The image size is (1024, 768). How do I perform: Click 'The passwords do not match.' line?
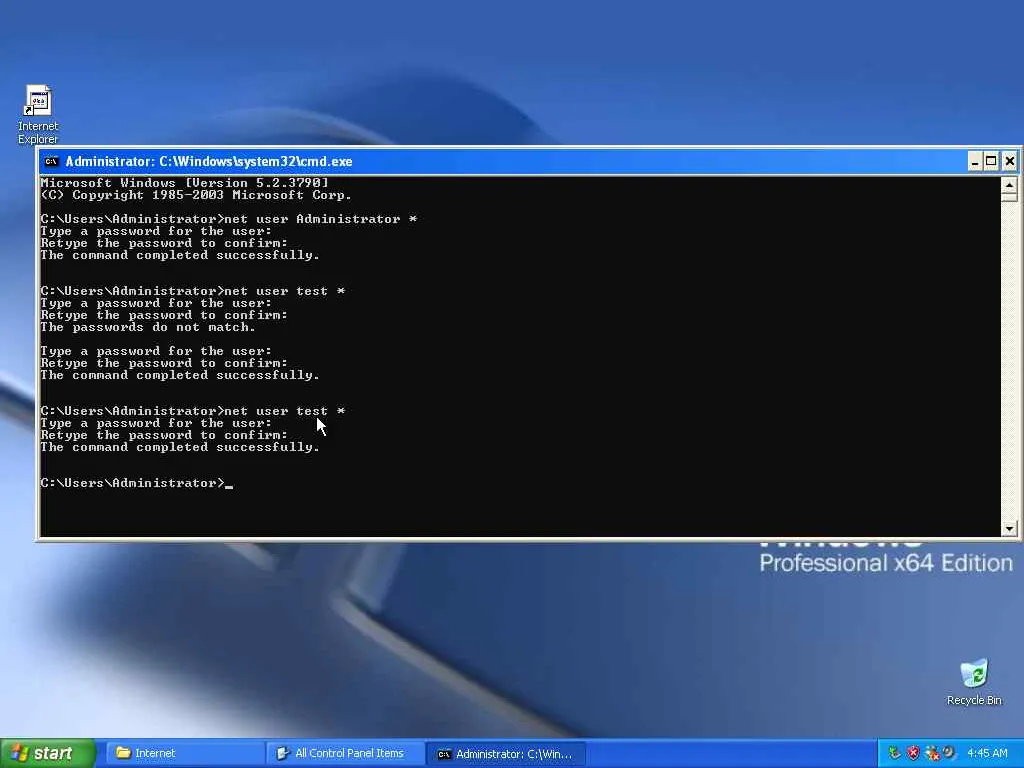pyautogui.click(x=148, y=327)
